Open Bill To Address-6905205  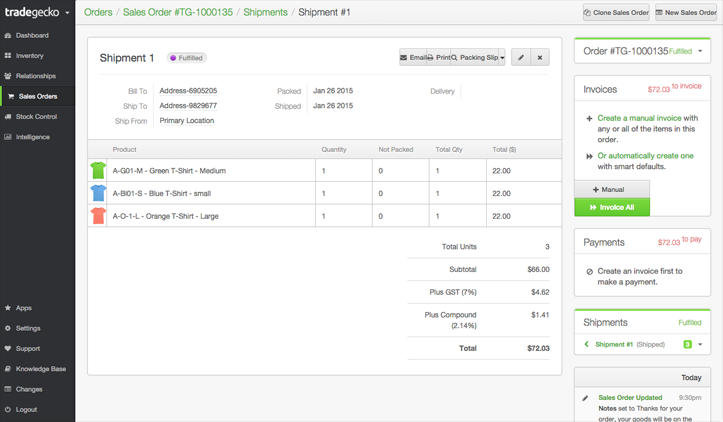(x=188, y=91)
